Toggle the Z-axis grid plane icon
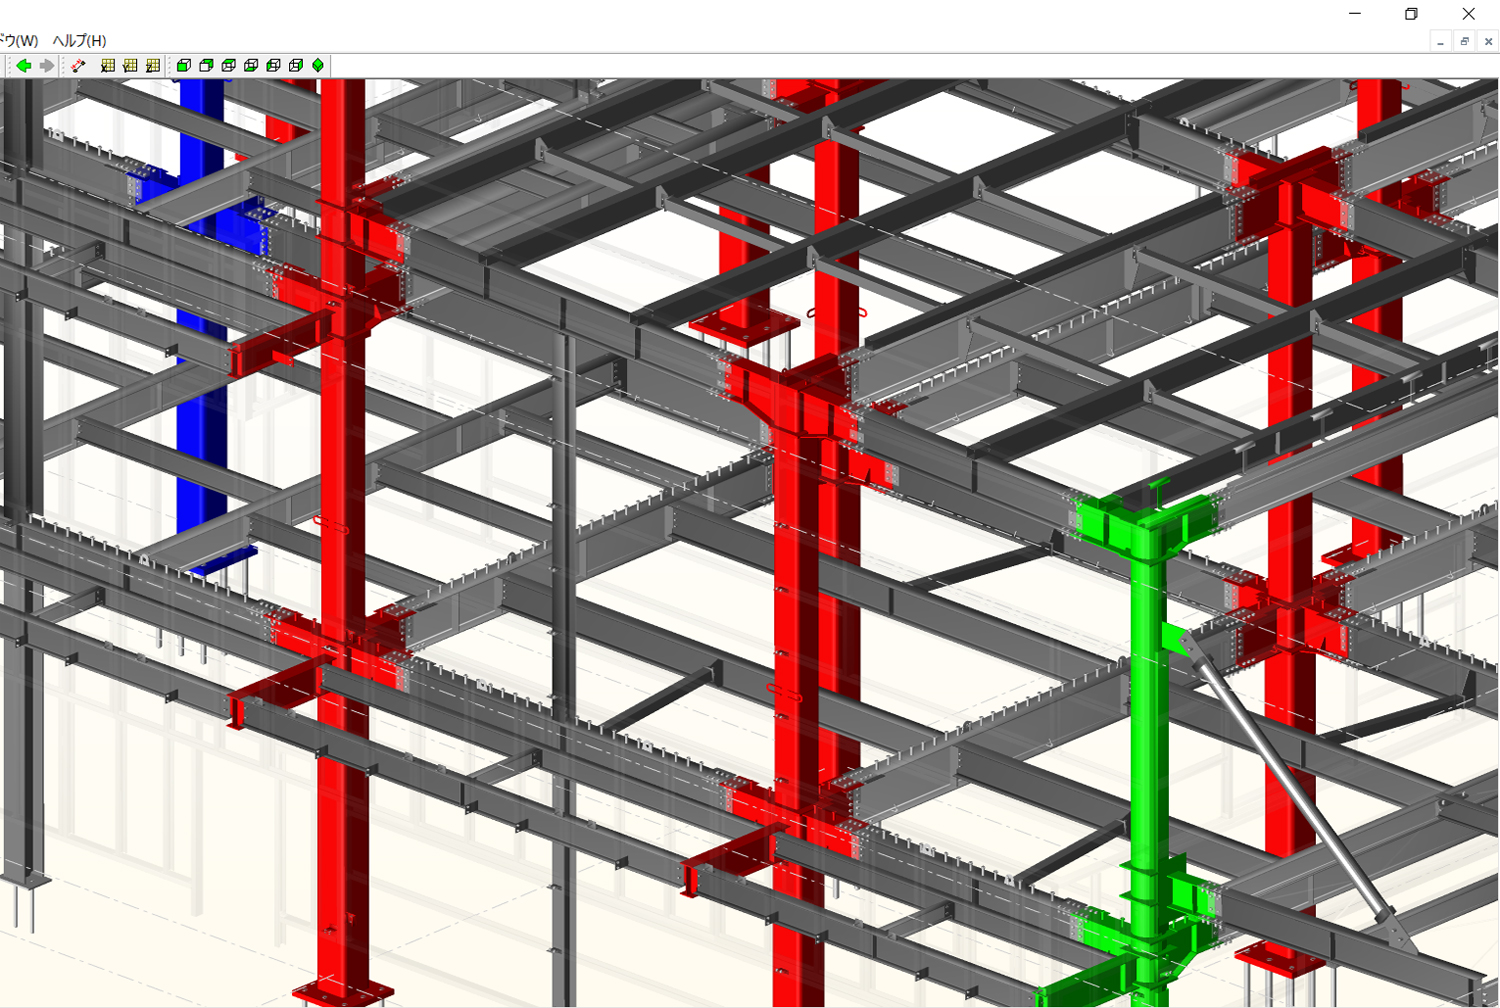The image size is (1500, 1008). coord(152,66)
